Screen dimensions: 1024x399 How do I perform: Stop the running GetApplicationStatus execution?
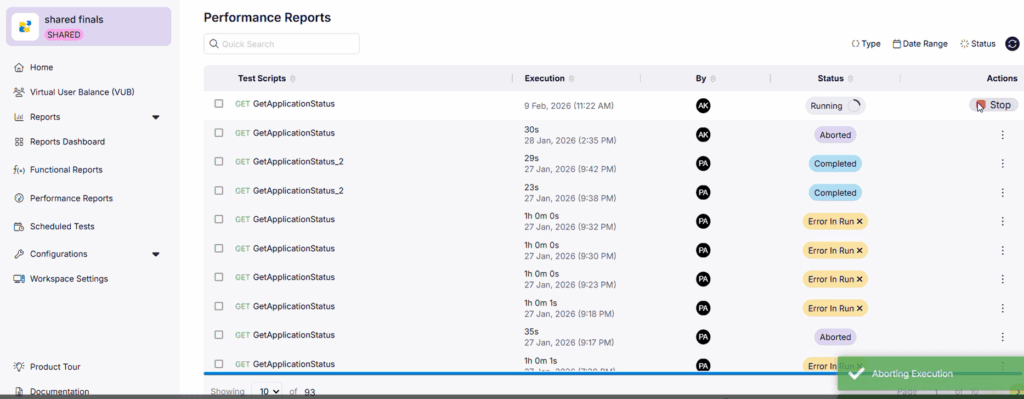pos(993,105)
